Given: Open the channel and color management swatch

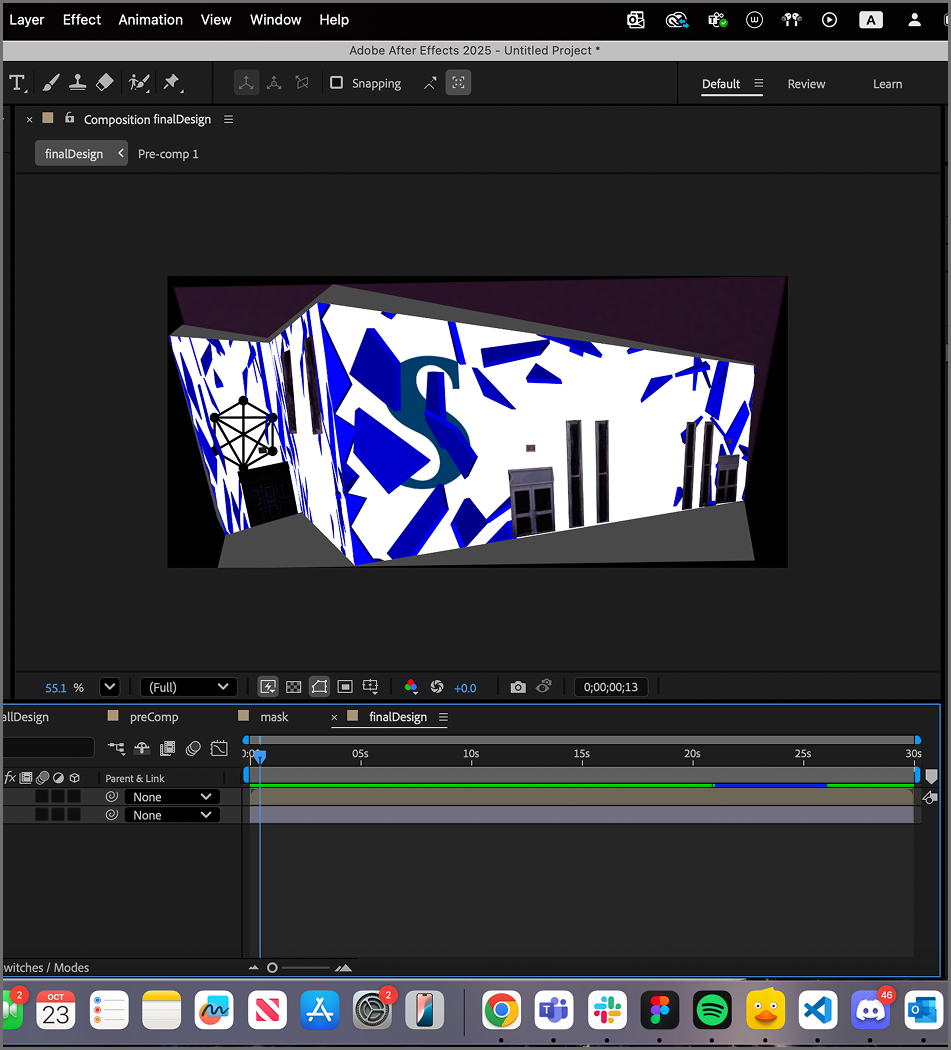Looking at the screenshot, I should tap(411, 687).
